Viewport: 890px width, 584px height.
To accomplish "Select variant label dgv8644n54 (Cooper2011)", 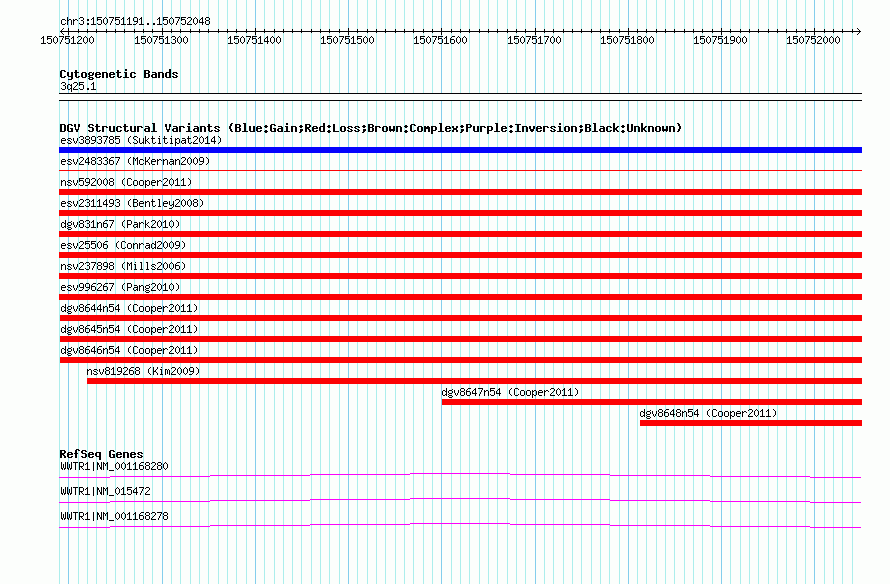I will point(129,308).
